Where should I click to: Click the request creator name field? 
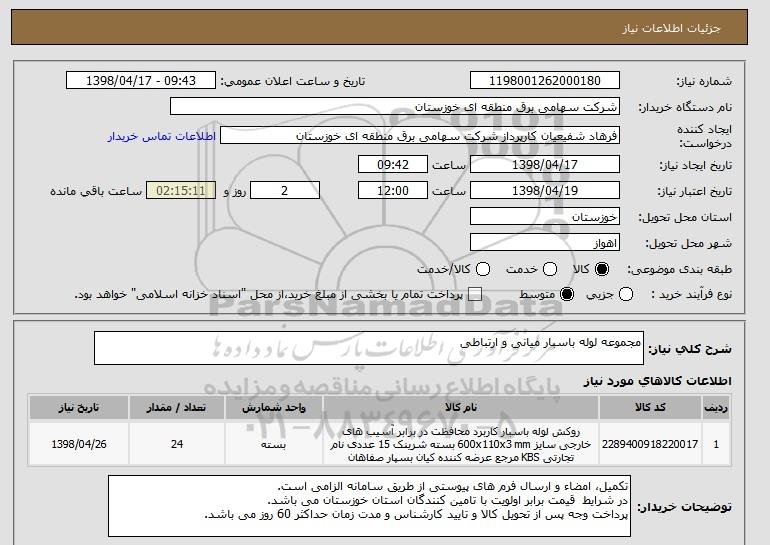(x=420, y=136)
